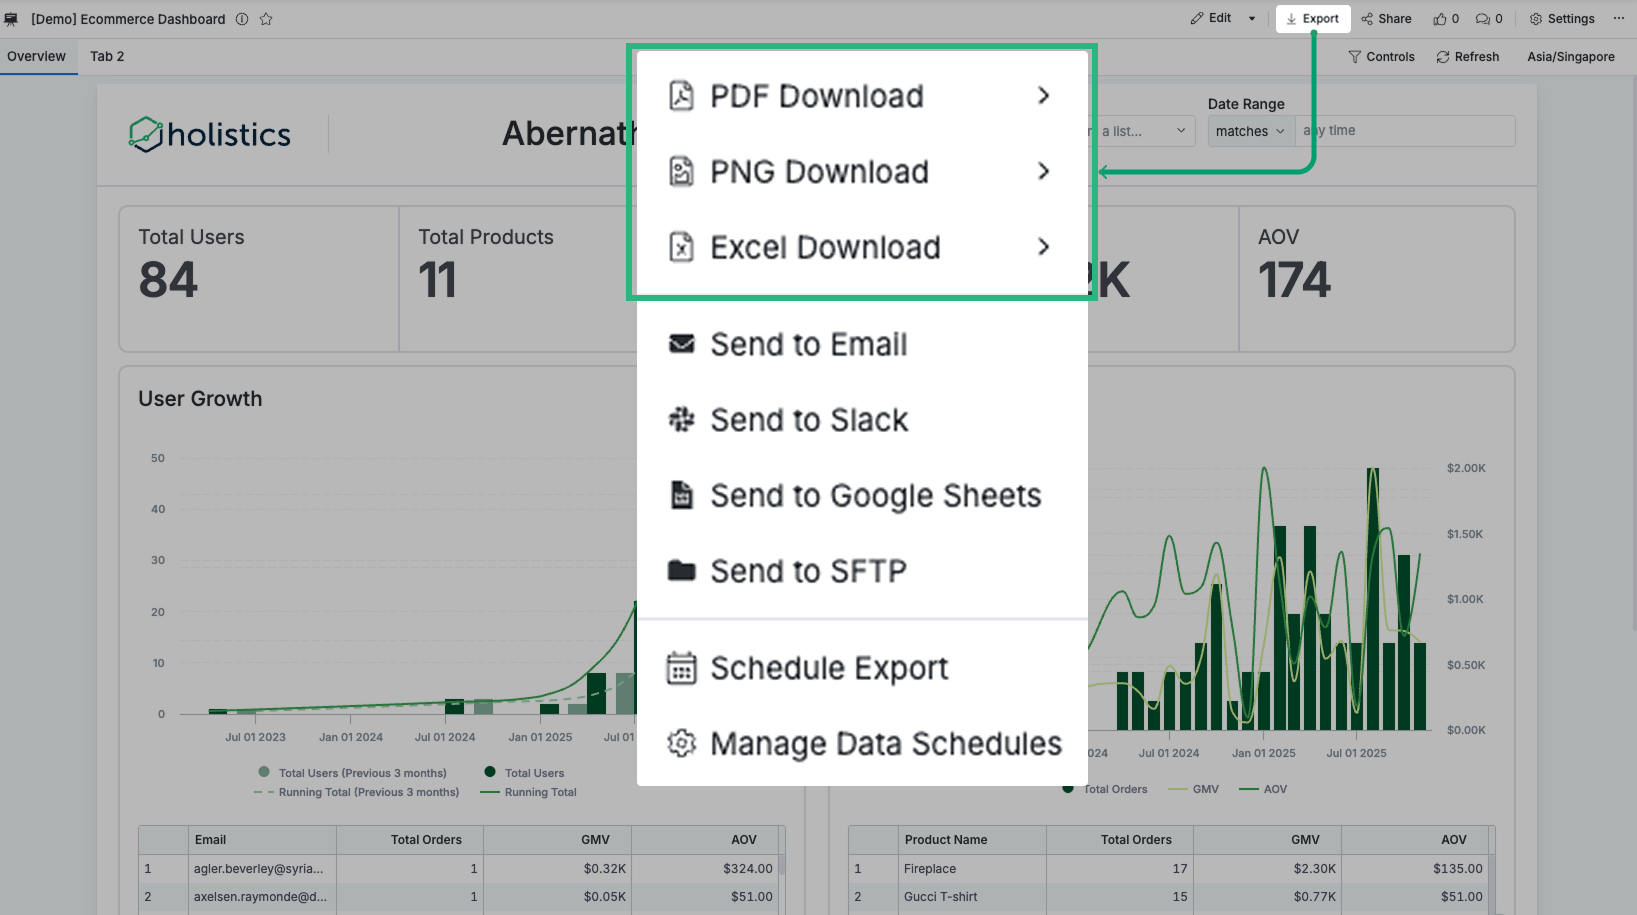Screen dimensions: 1637x915
Task: Star the Ecommerce Dashboard as favorite
Action: point(265,18)
